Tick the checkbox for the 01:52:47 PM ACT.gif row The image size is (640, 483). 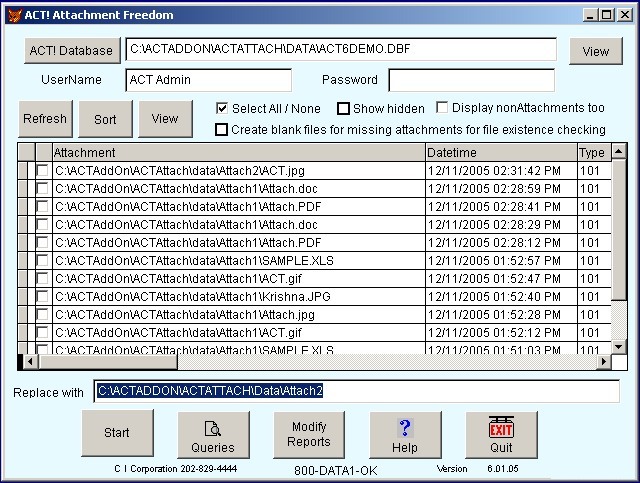pyautogui.click(x=42, y=278)
